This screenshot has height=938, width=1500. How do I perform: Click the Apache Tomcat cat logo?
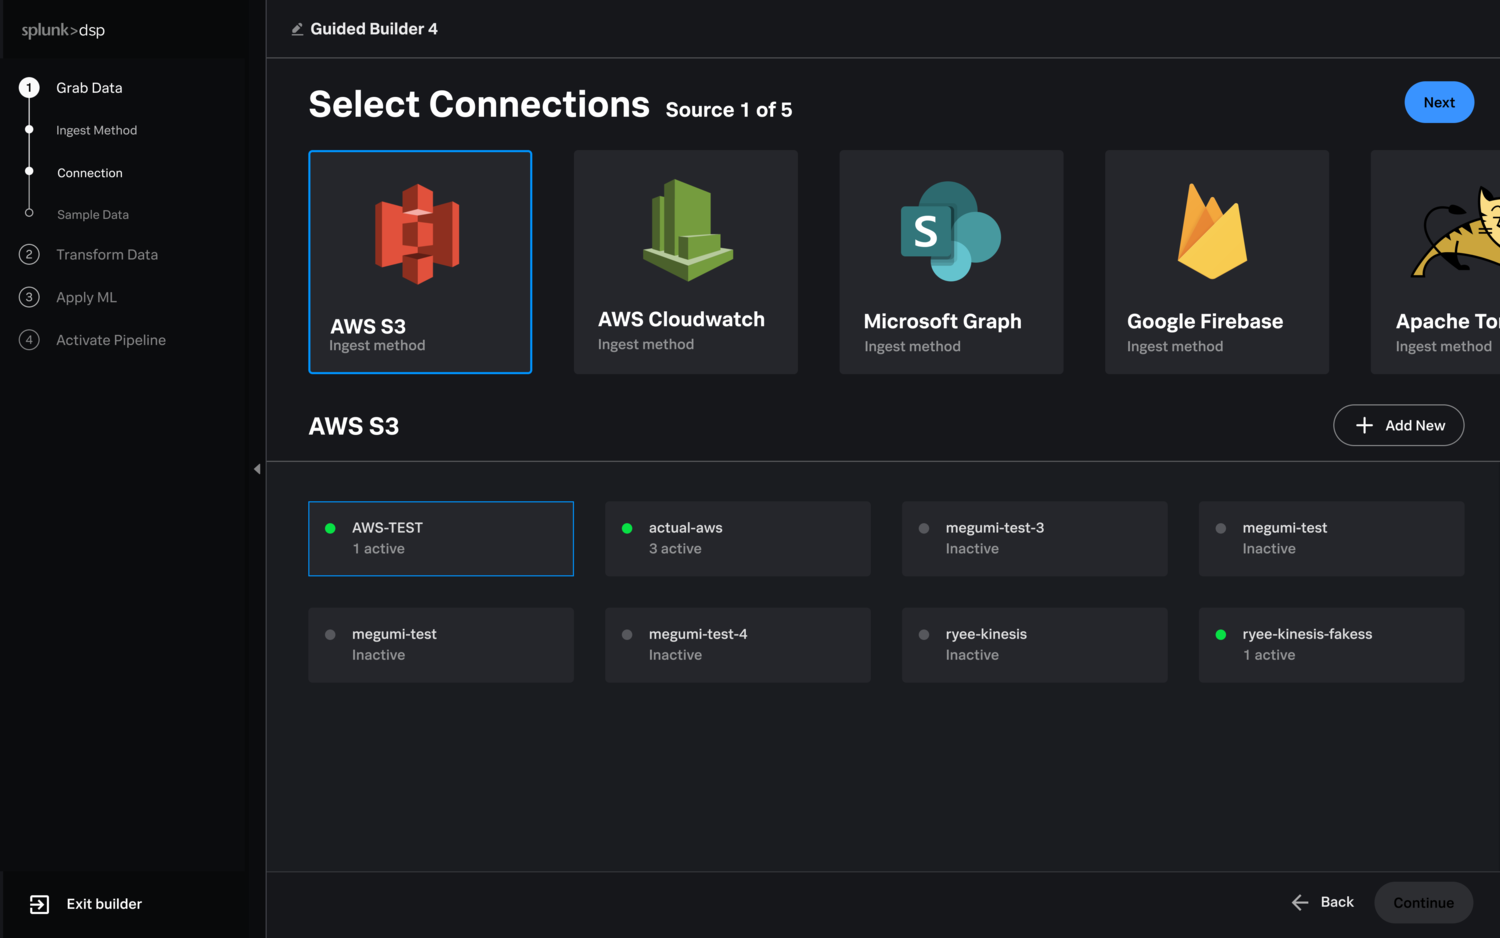(x=1456, y=233)
